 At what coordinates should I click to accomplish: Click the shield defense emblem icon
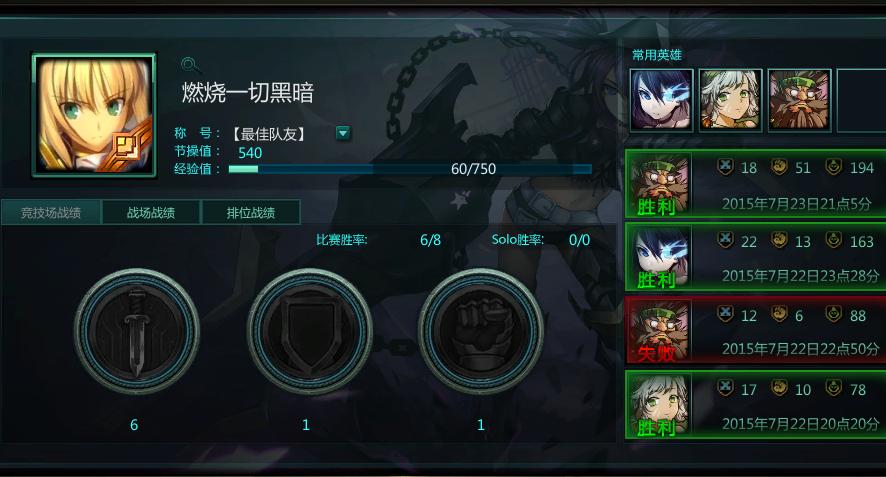tap(309, 331)
